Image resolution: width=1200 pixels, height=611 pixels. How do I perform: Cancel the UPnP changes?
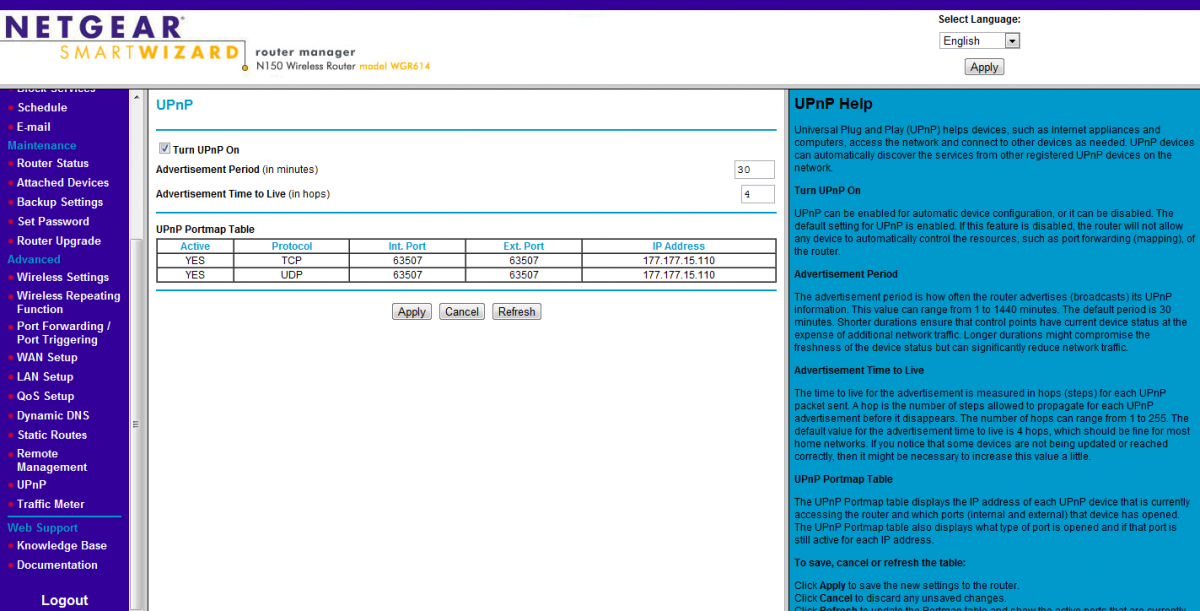[x=462, y=312]
